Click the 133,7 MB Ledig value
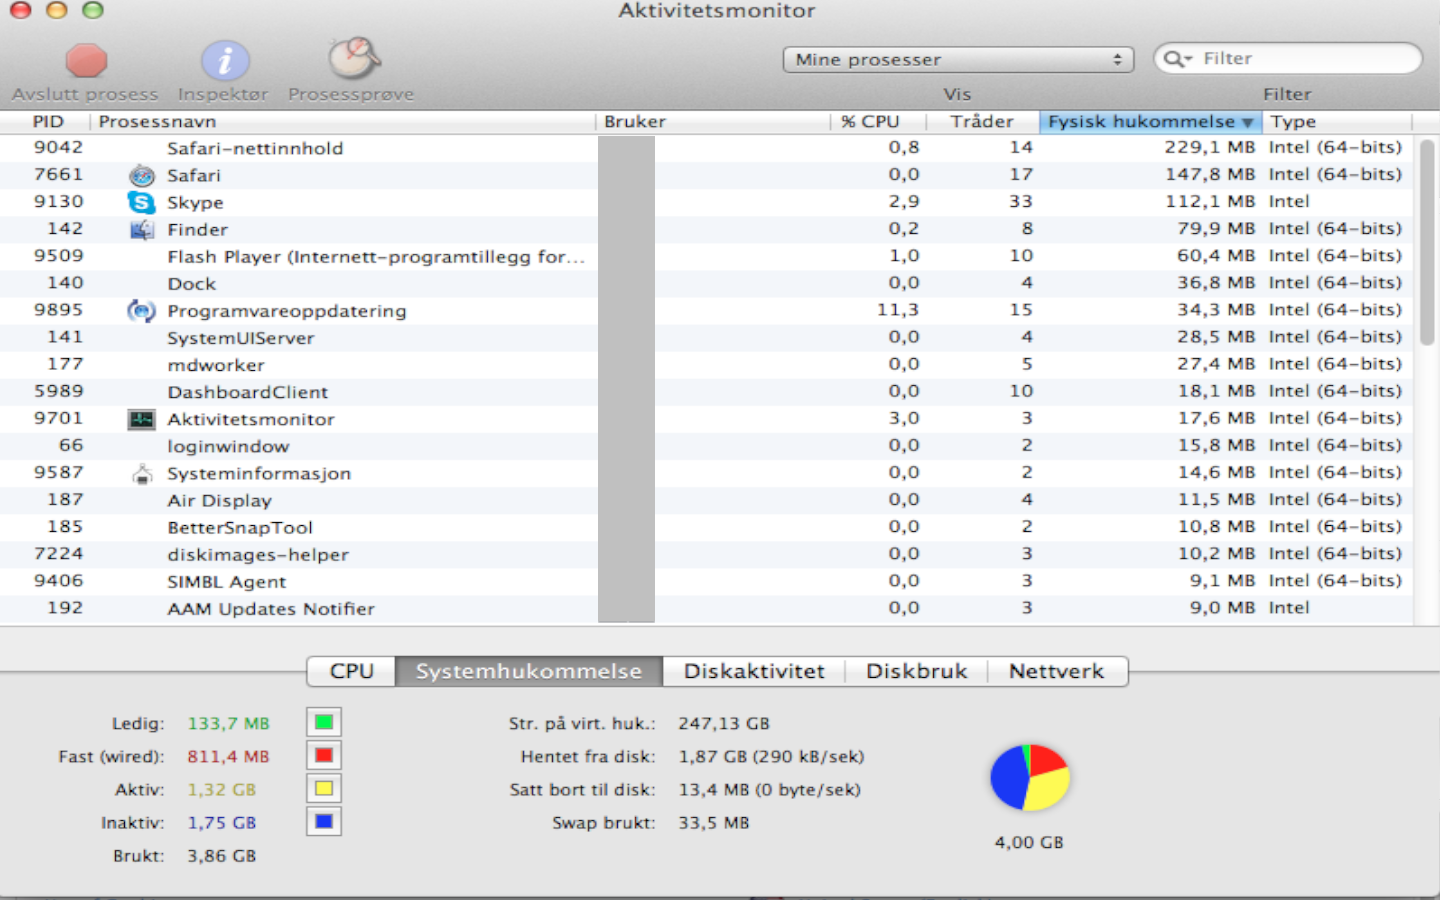This screenshot has height=900, width=1440. click(x=228, y=723)
